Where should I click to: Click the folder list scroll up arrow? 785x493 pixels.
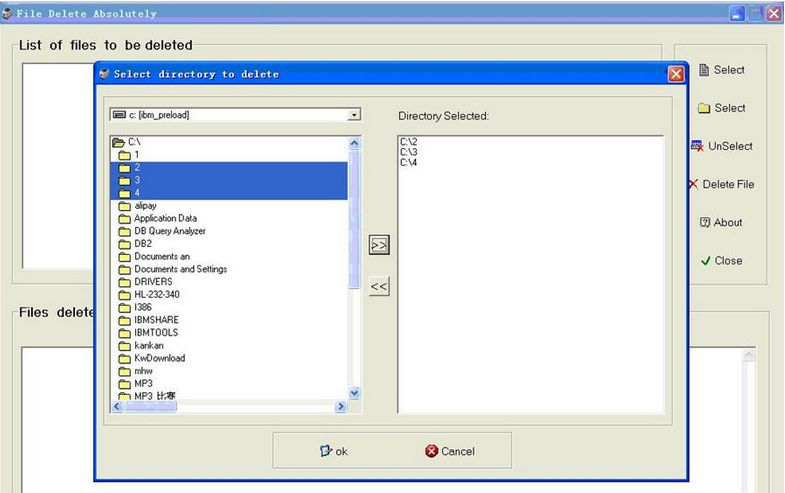tap(354, 144)
